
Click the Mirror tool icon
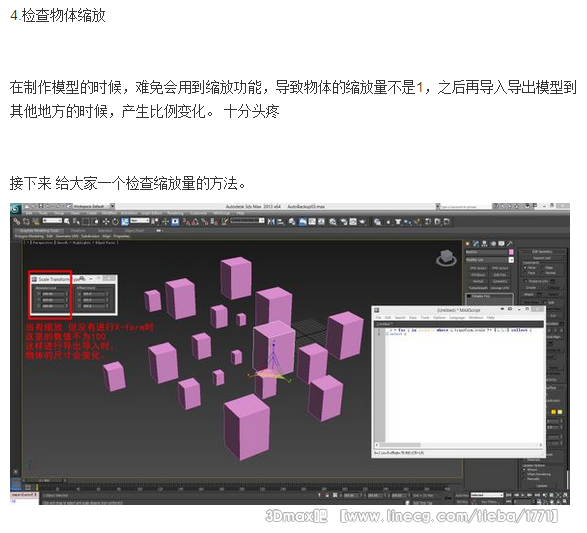[271, 222]
